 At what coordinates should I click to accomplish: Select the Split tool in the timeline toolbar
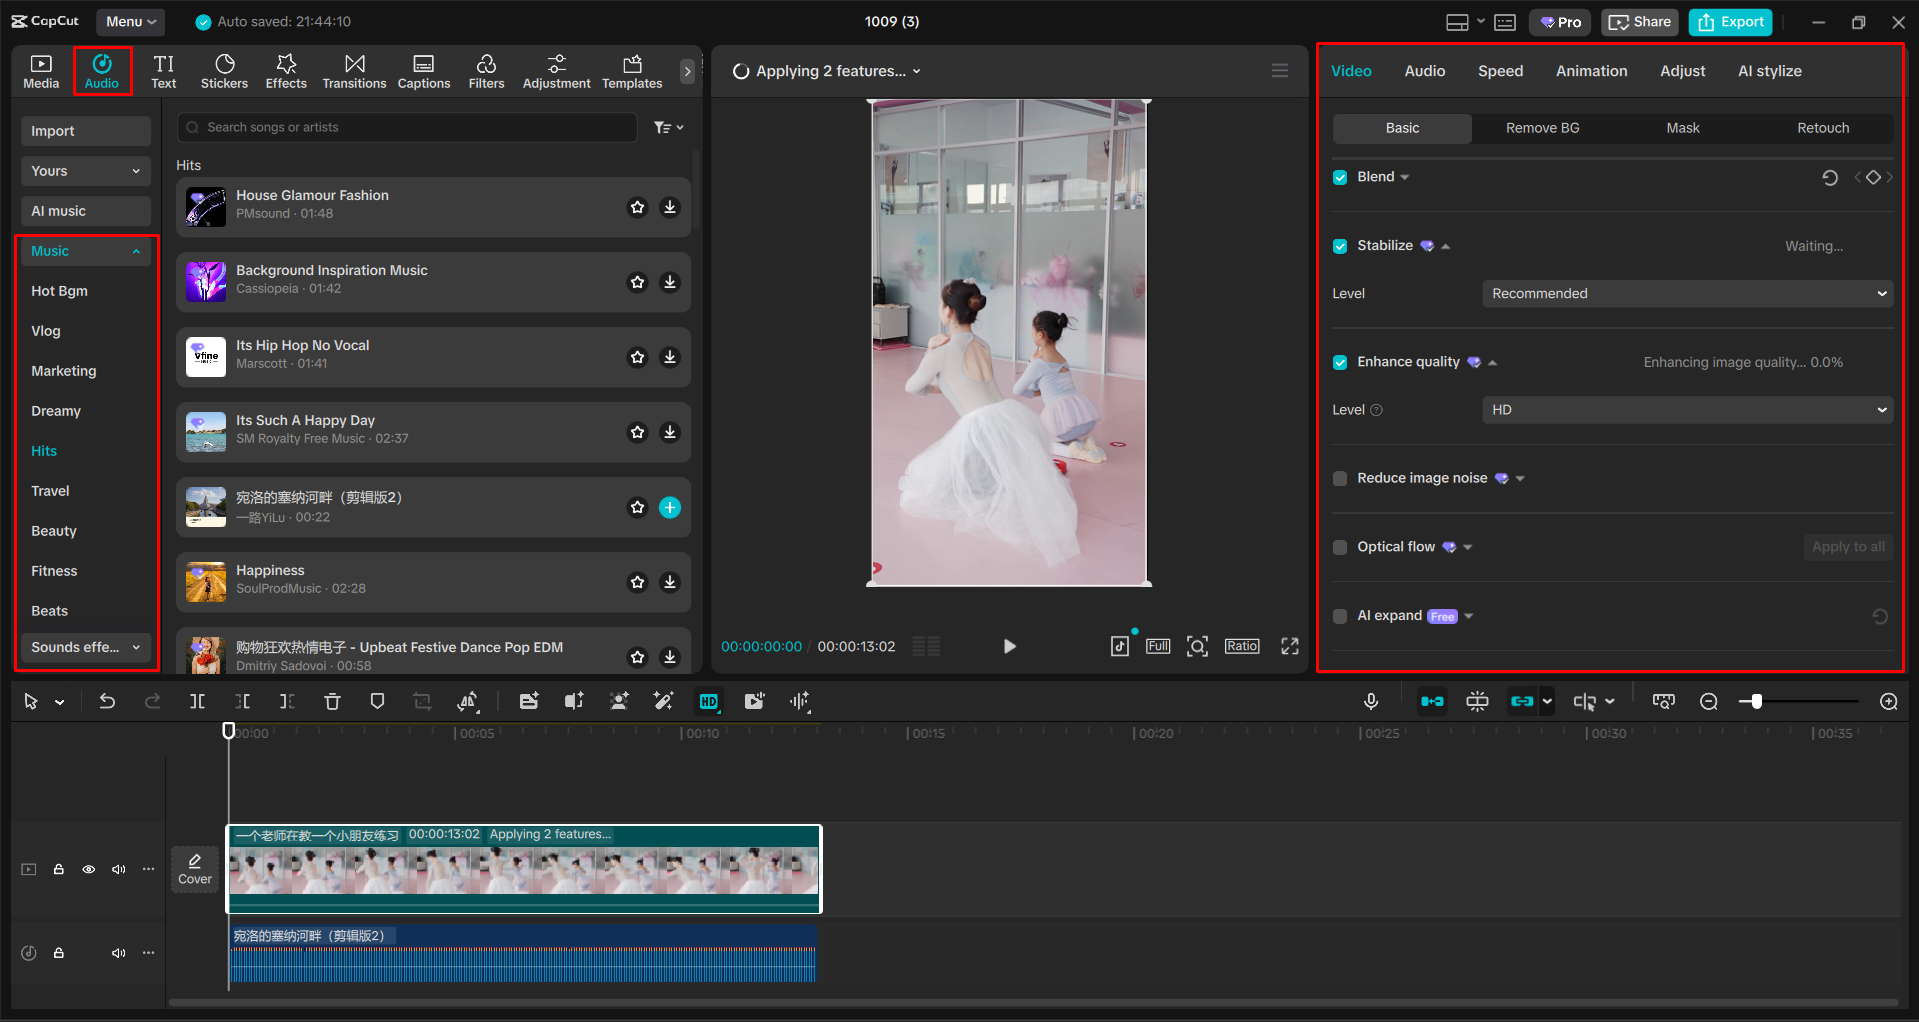[x=197, y=701]
